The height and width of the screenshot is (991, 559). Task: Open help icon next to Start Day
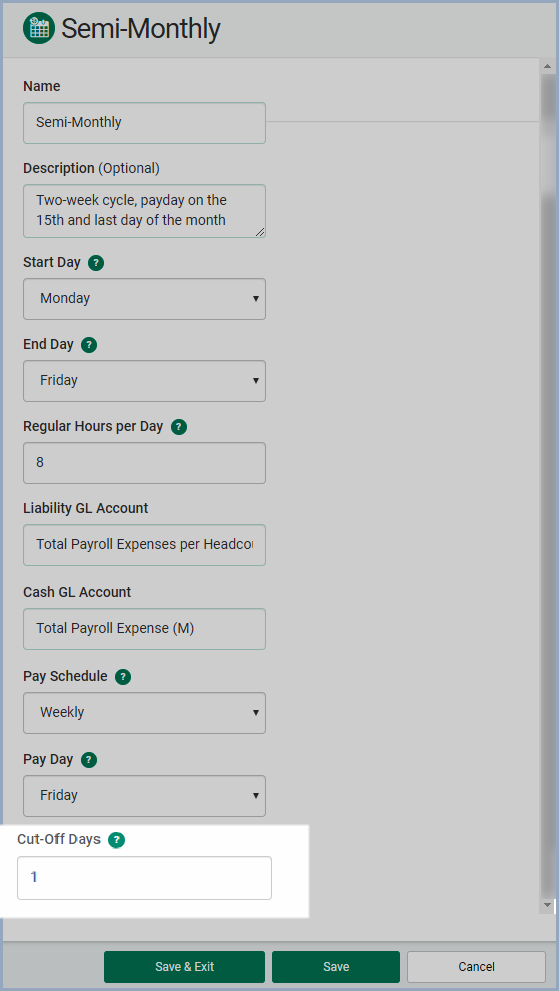[x=96, y=263]
